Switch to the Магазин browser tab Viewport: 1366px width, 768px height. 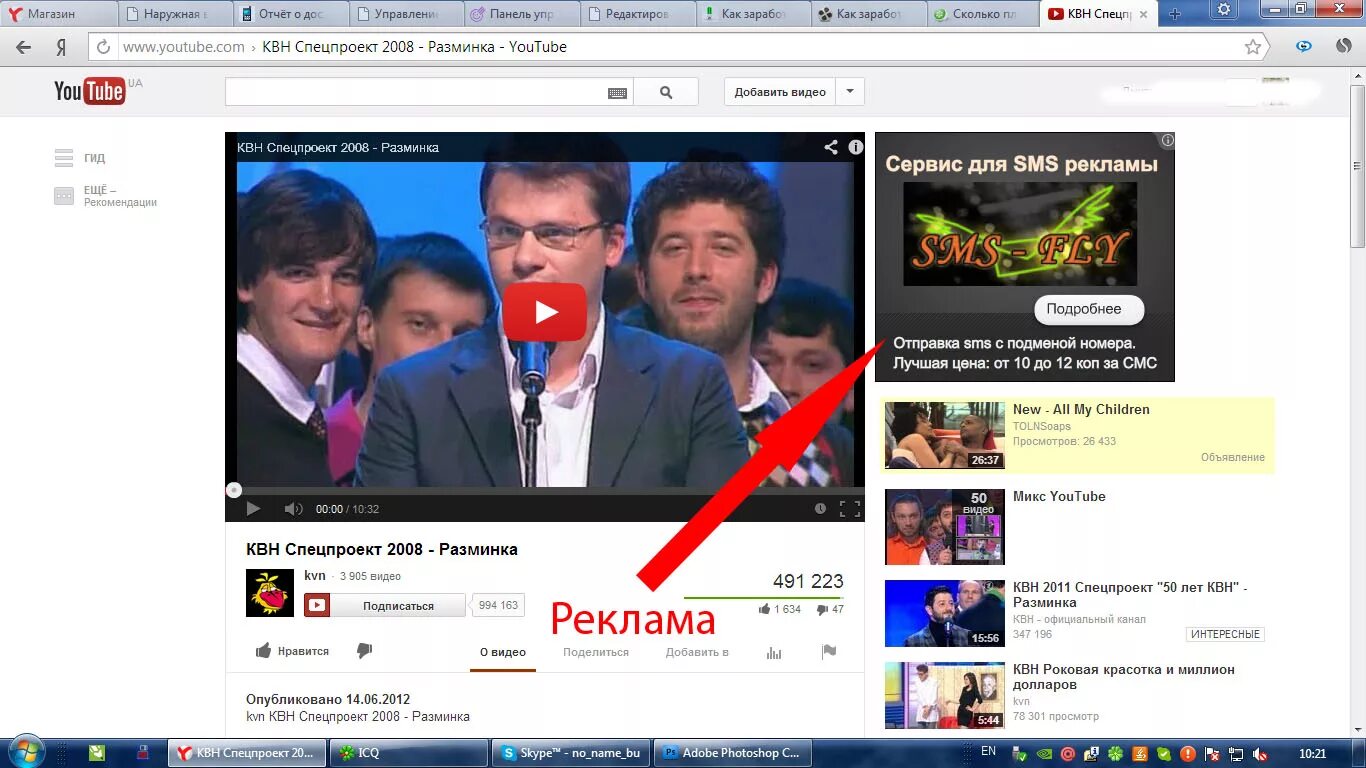coord(60,14)
